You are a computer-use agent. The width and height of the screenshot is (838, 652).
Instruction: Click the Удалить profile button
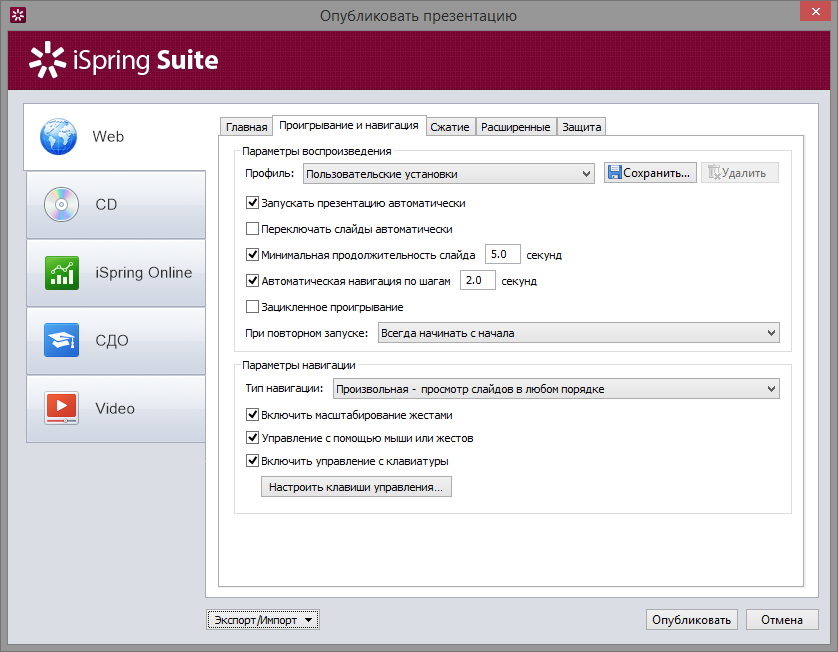[x=740, y=173]
